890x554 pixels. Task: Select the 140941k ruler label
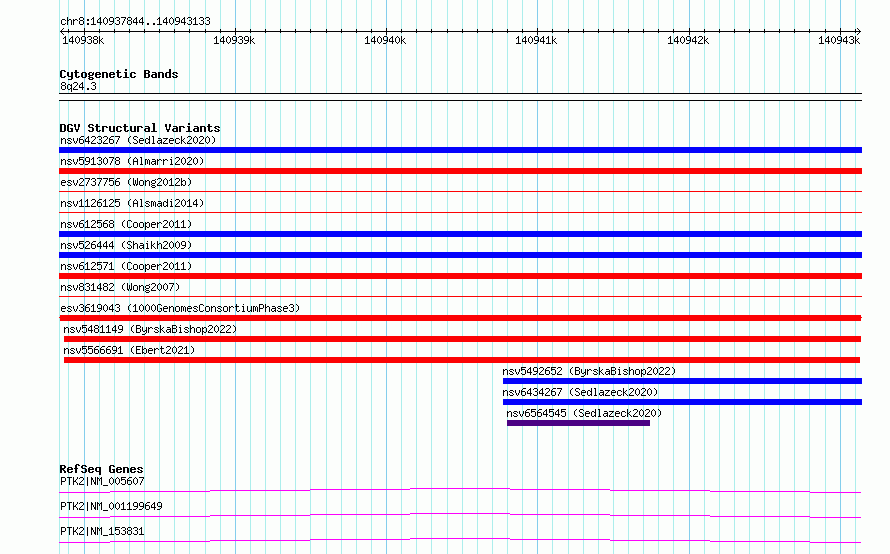tap(536, 40)
